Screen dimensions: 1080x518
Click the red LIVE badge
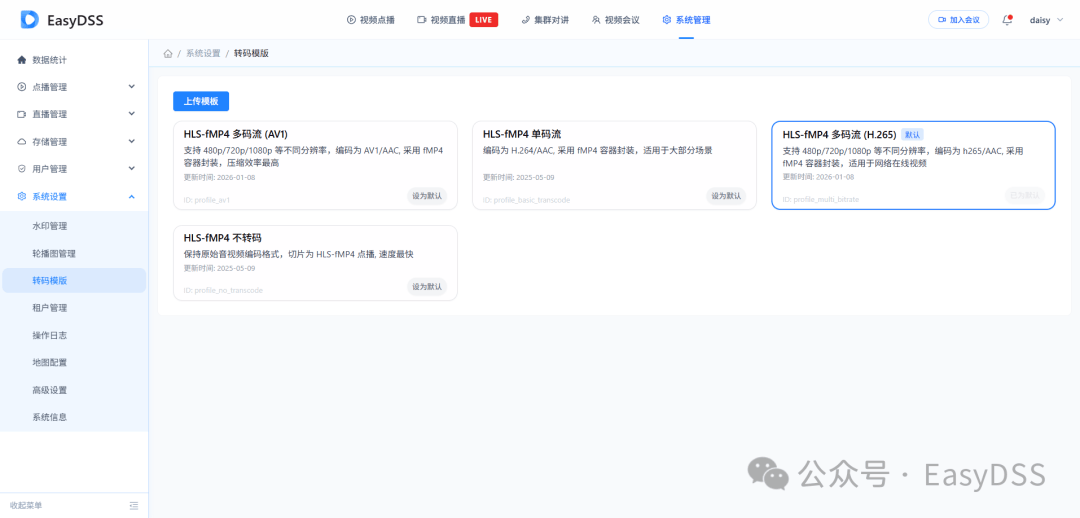(x=484, y=20)
